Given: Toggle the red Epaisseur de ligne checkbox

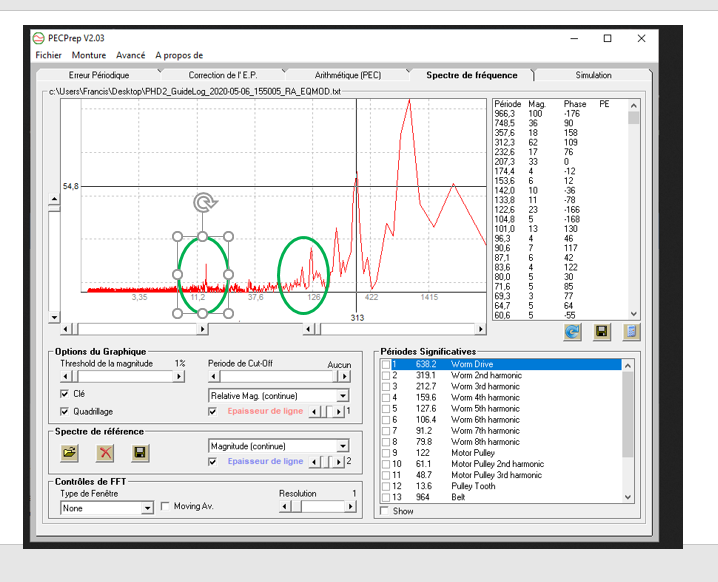Looking at the screenshot, I should [212, 411].
